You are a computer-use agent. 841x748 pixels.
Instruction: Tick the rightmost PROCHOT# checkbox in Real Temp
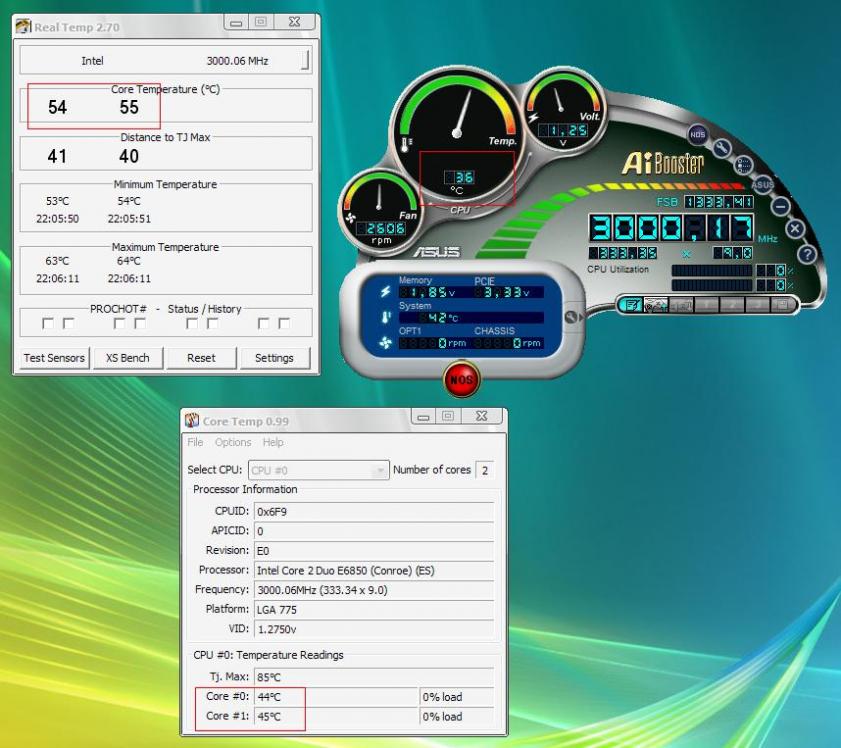[284, 323]
